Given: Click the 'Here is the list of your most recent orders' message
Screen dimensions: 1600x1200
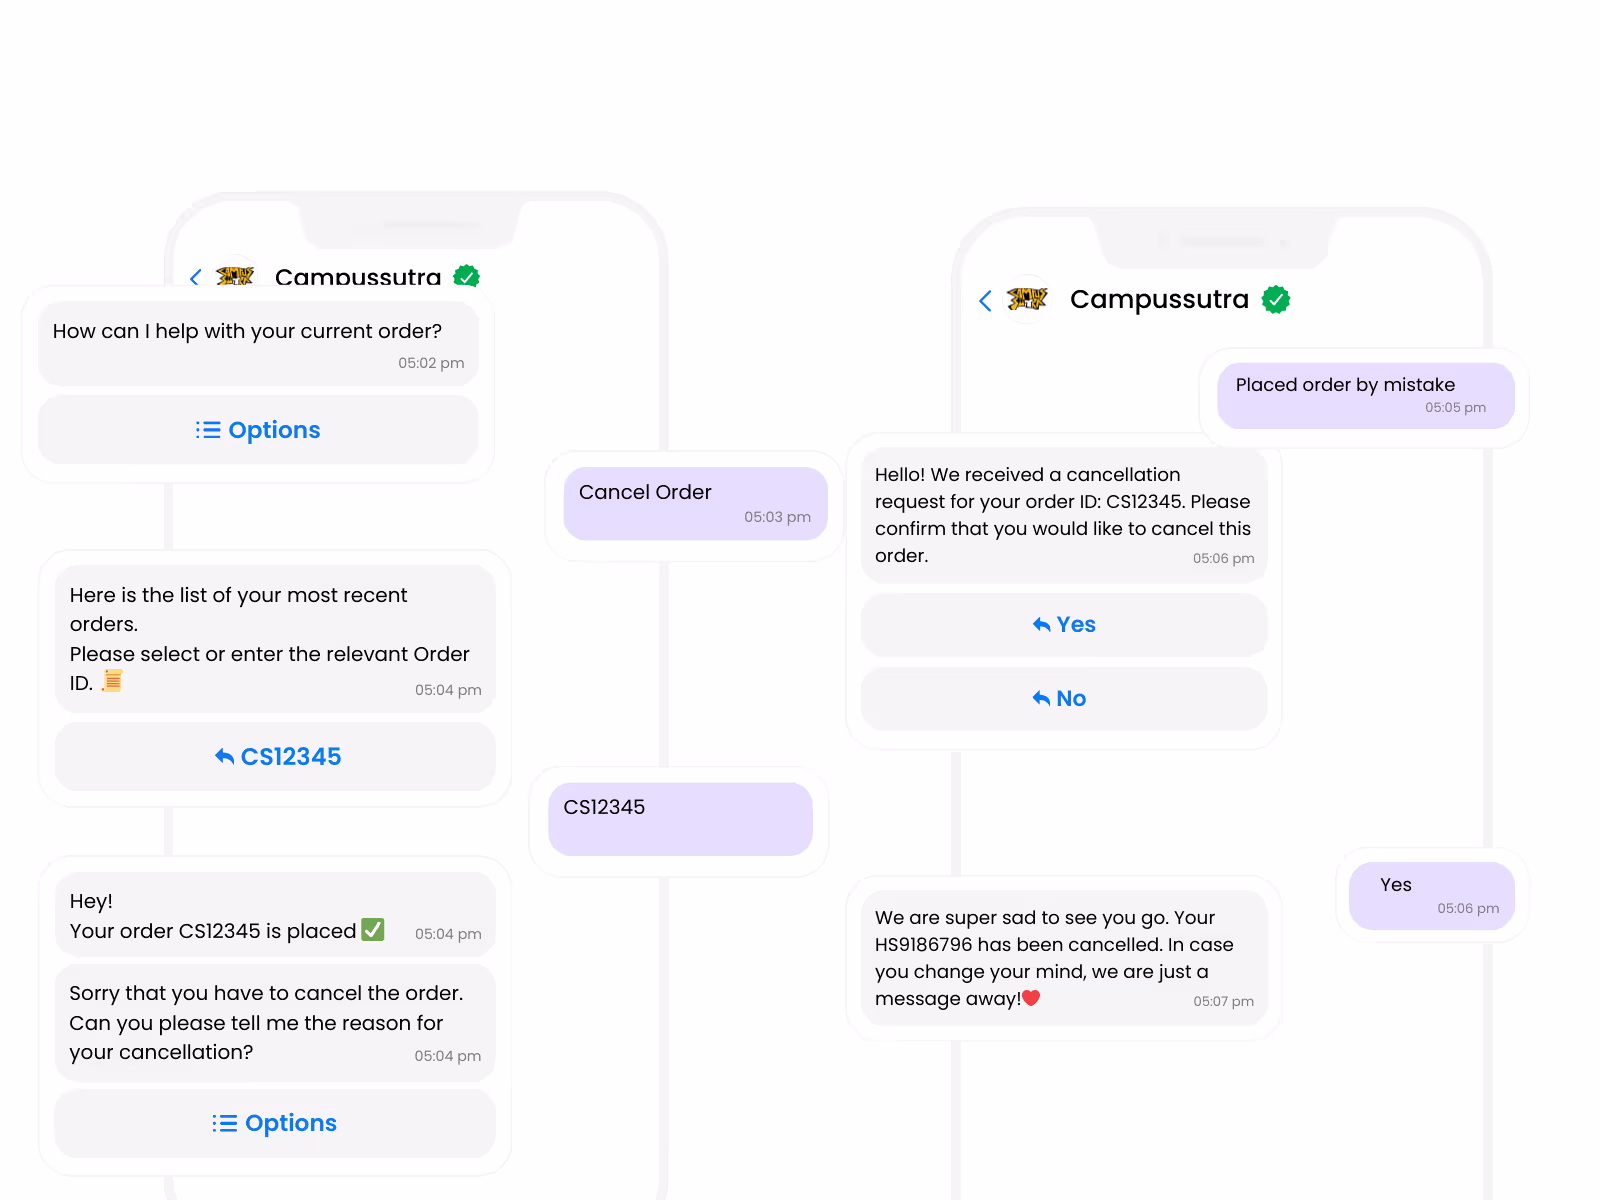Looking at the screenshot, I should (275, 639).
